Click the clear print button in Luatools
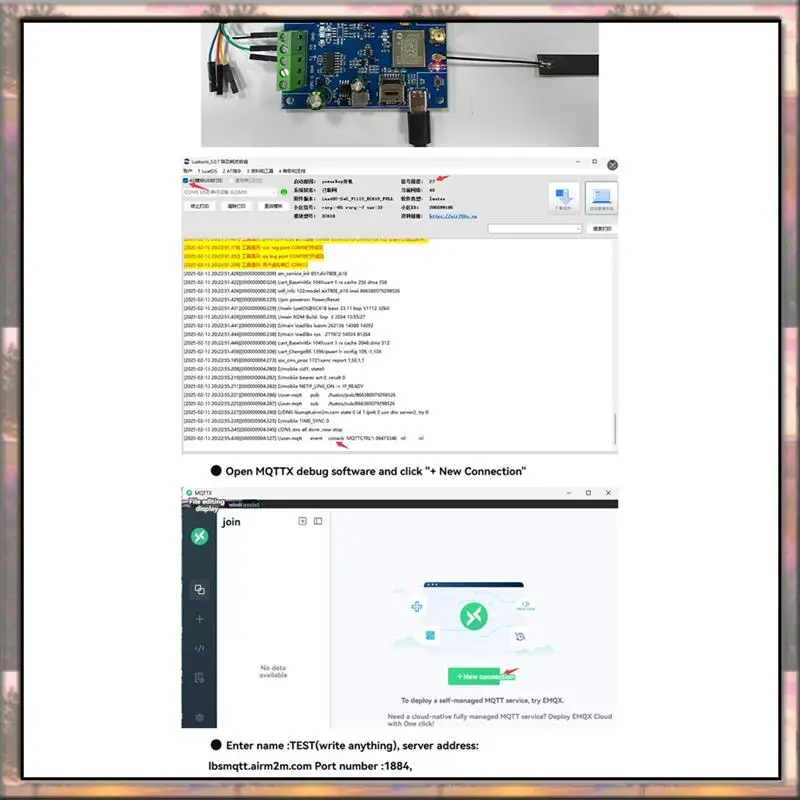 (236, 206)
